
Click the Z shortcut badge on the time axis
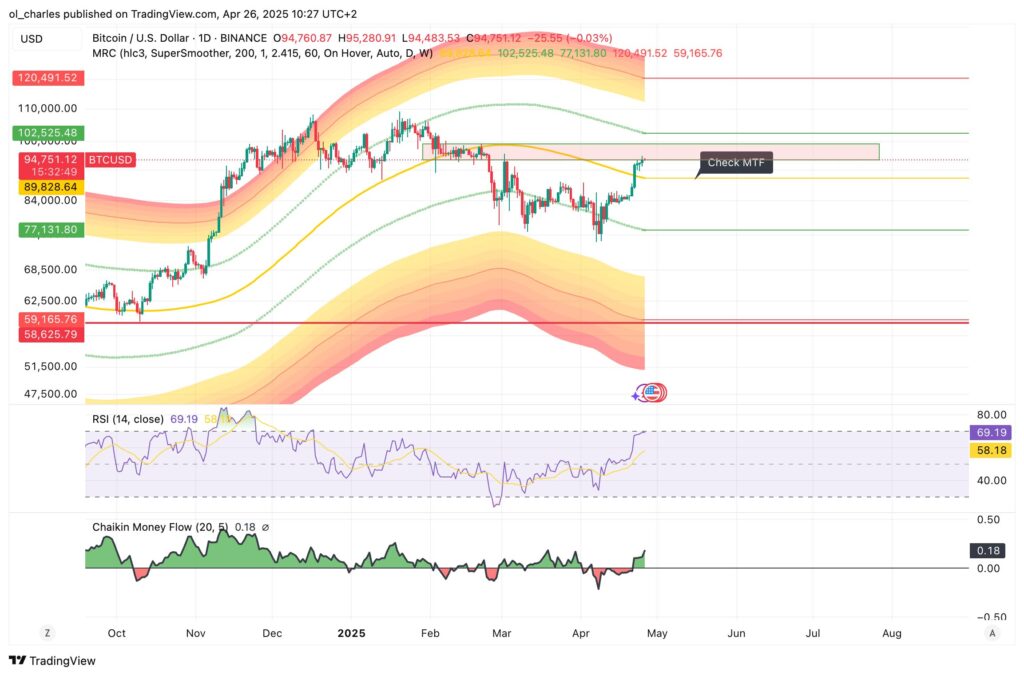[47, 633]
